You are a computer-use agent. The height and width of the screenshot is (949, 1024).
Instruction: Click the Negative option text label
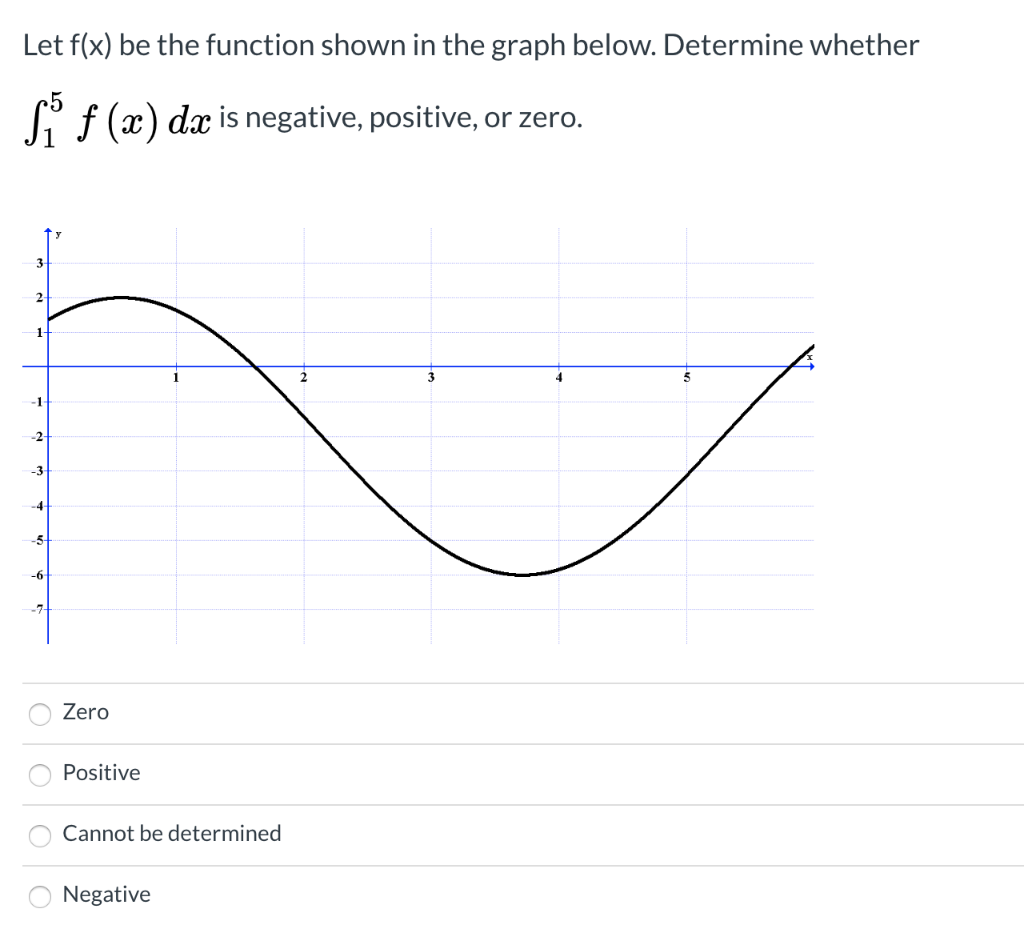(x=106, y=895)
